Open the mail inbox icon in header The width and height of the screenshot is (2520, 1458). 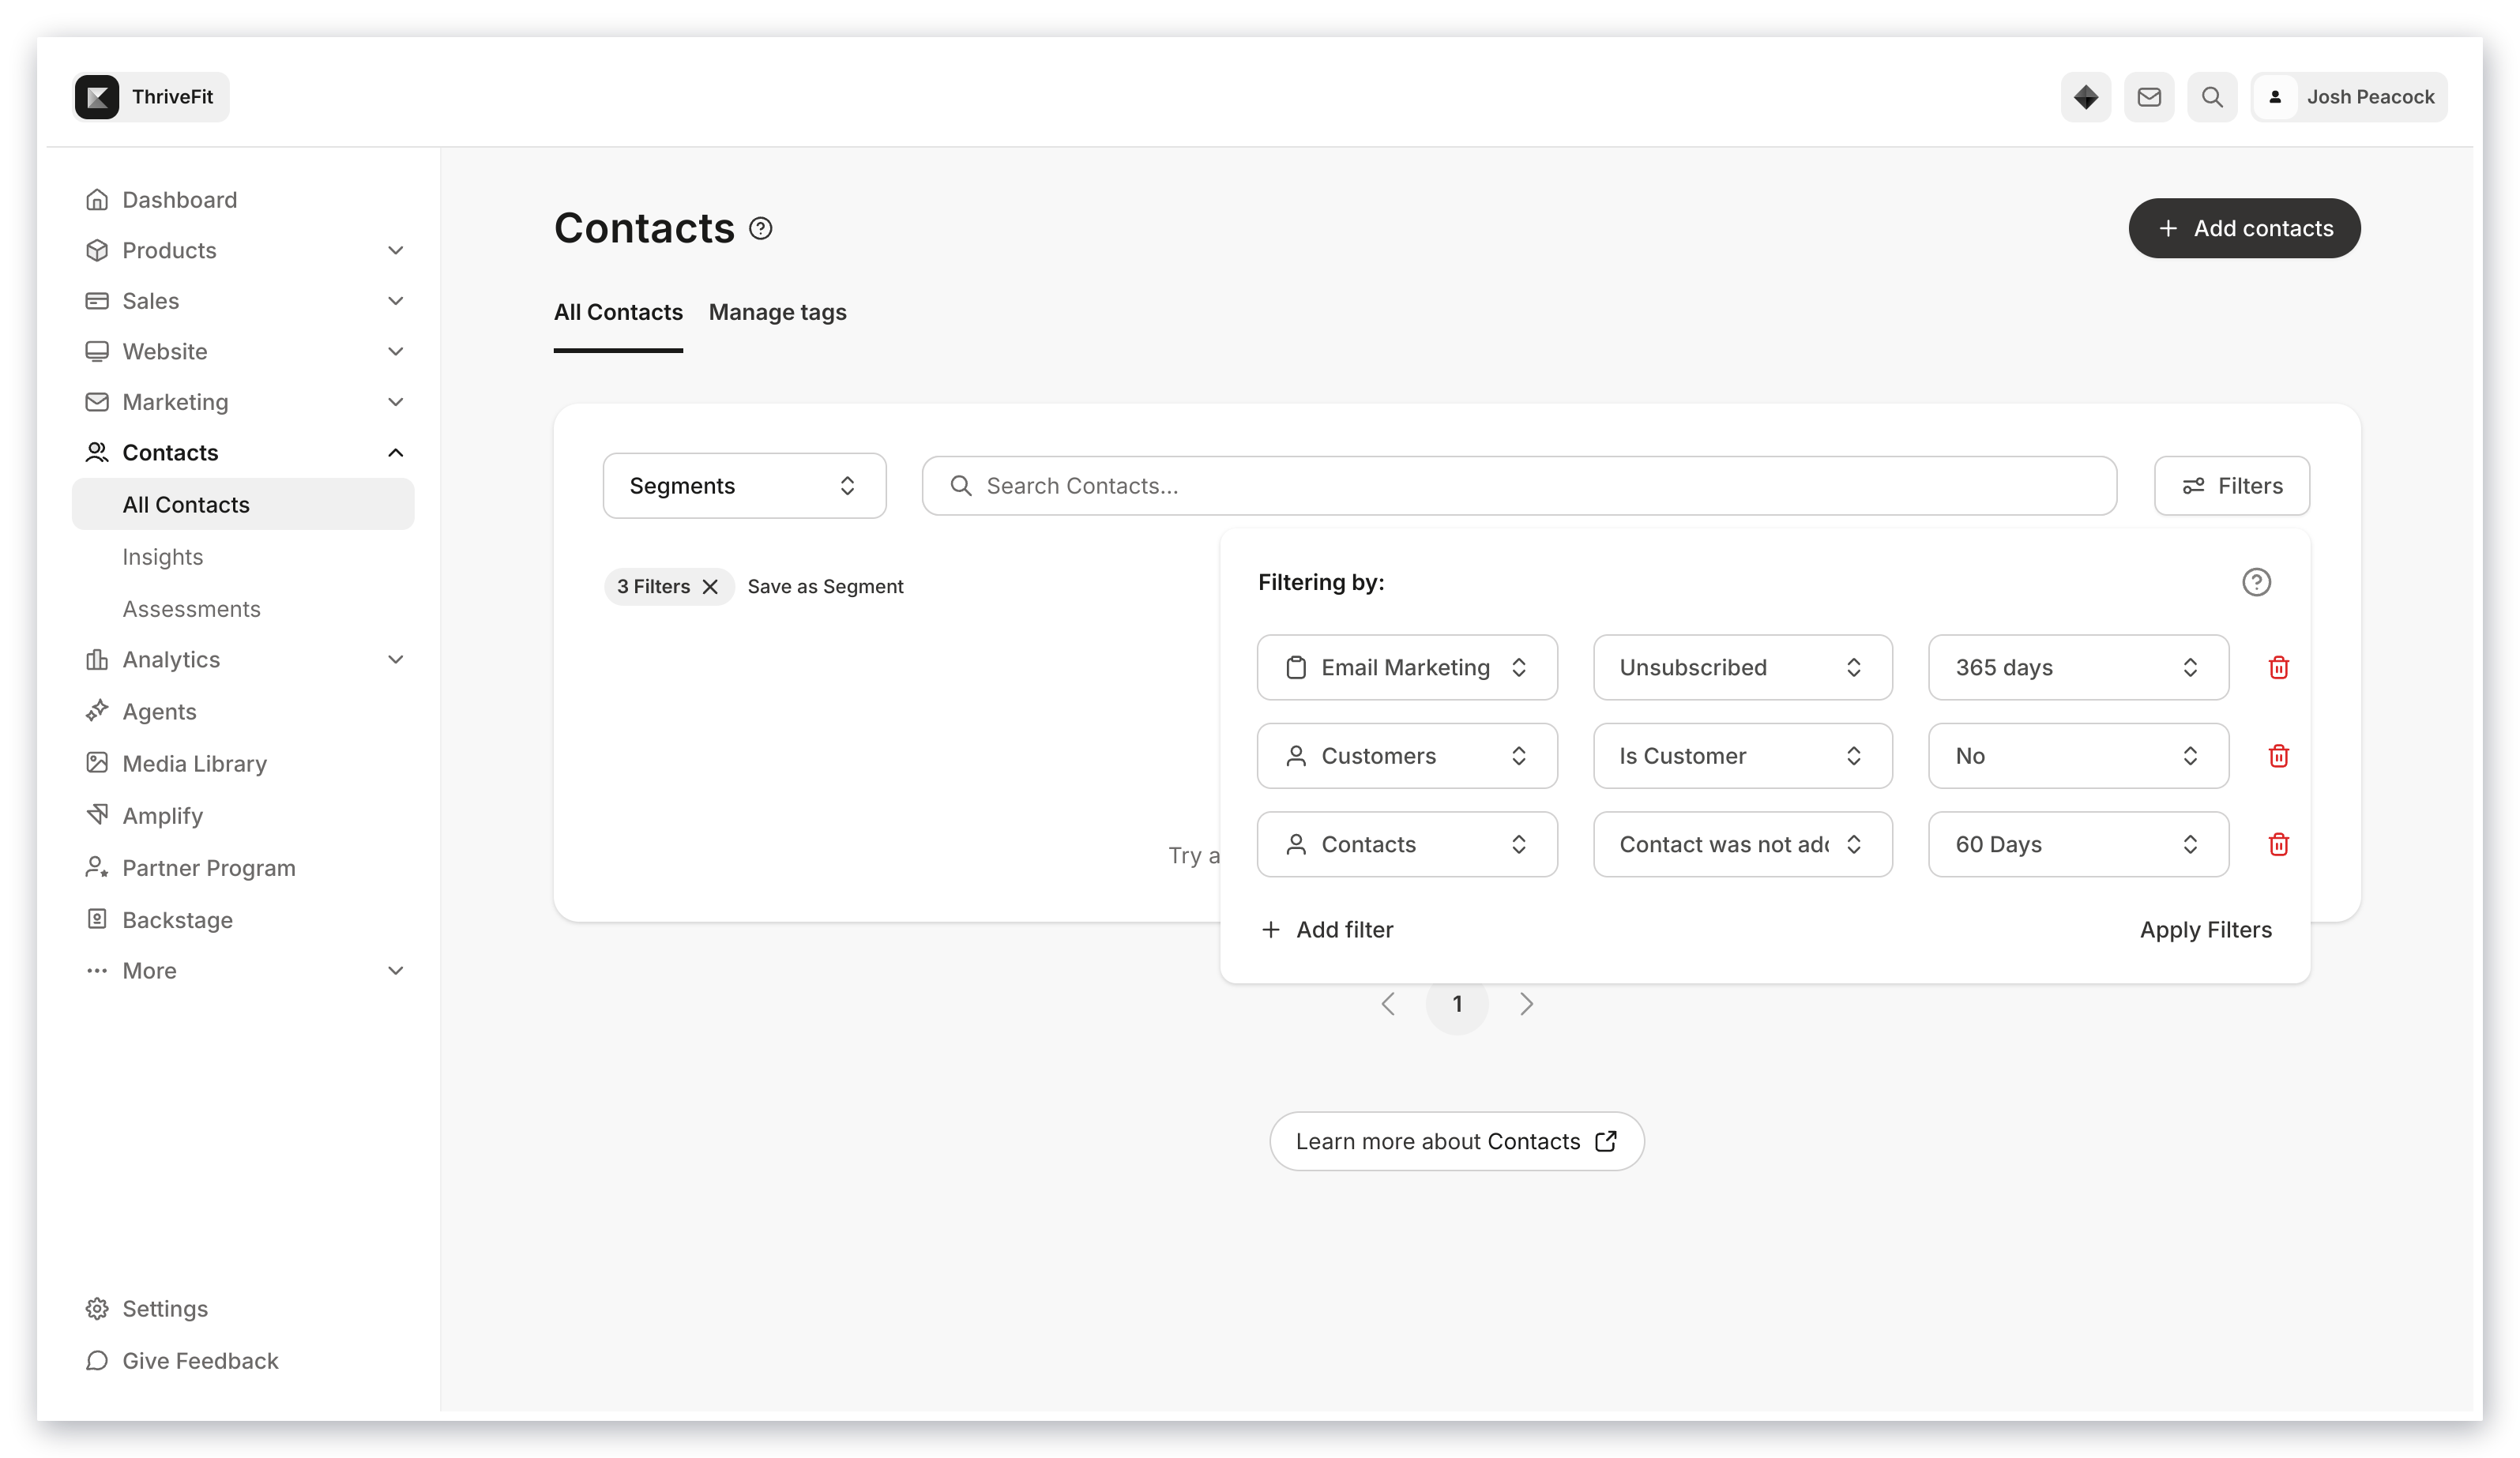2149,97
